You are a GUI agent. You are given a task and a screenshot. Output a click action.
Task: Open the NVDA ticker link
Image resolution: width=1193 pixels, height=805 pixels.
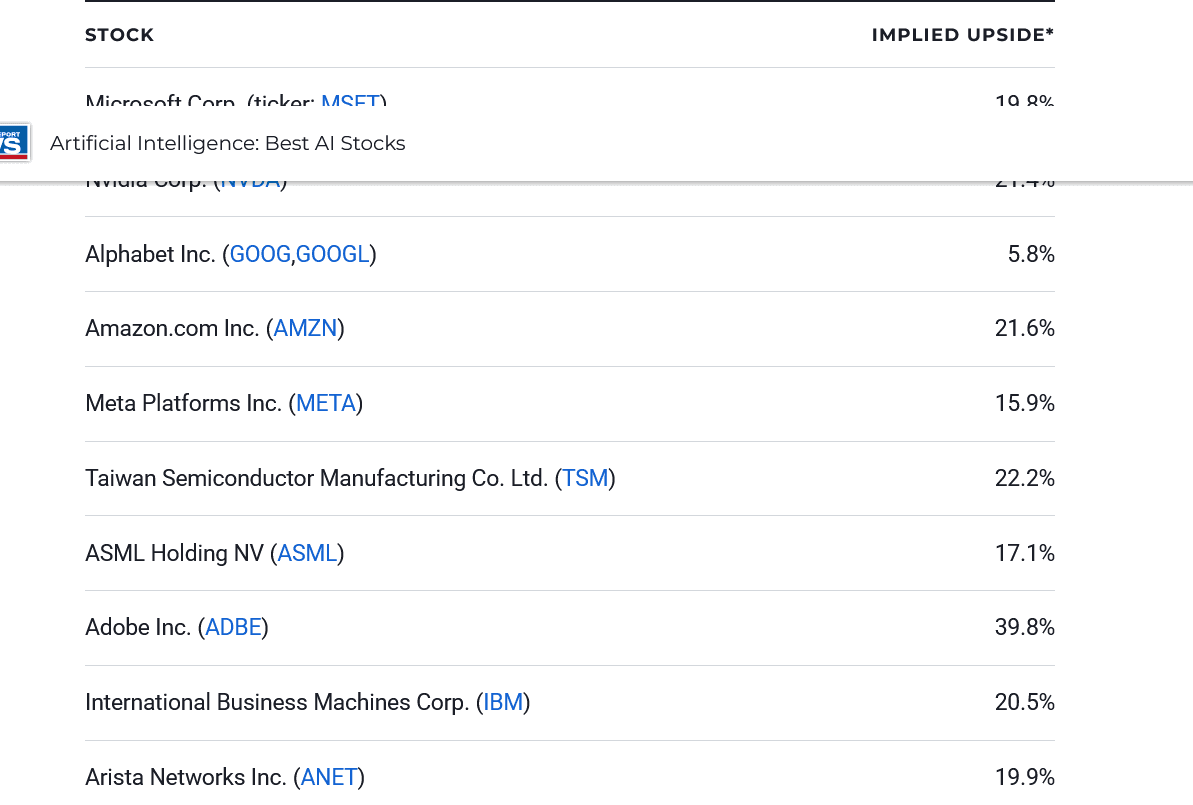point(249,178)
